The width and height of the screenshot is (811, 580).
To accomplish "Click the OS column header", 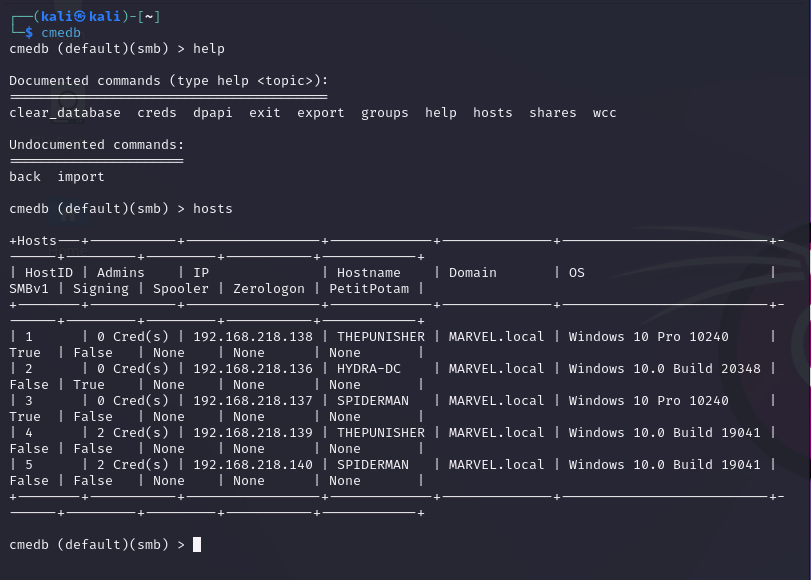I will click(576, 273).
